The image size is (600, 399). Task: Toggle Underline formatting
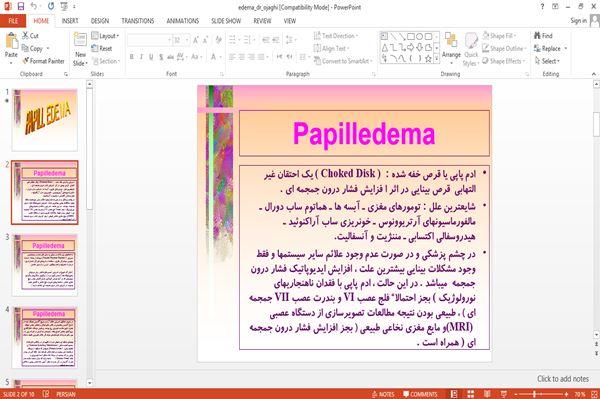(151, 57)
